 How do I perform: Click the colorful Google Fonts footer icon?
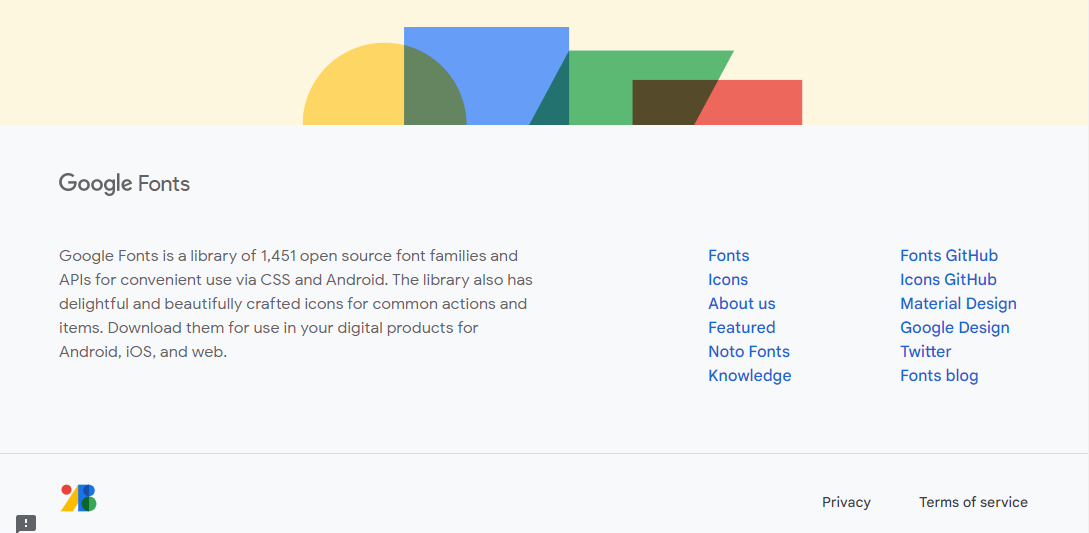(78, 498)
